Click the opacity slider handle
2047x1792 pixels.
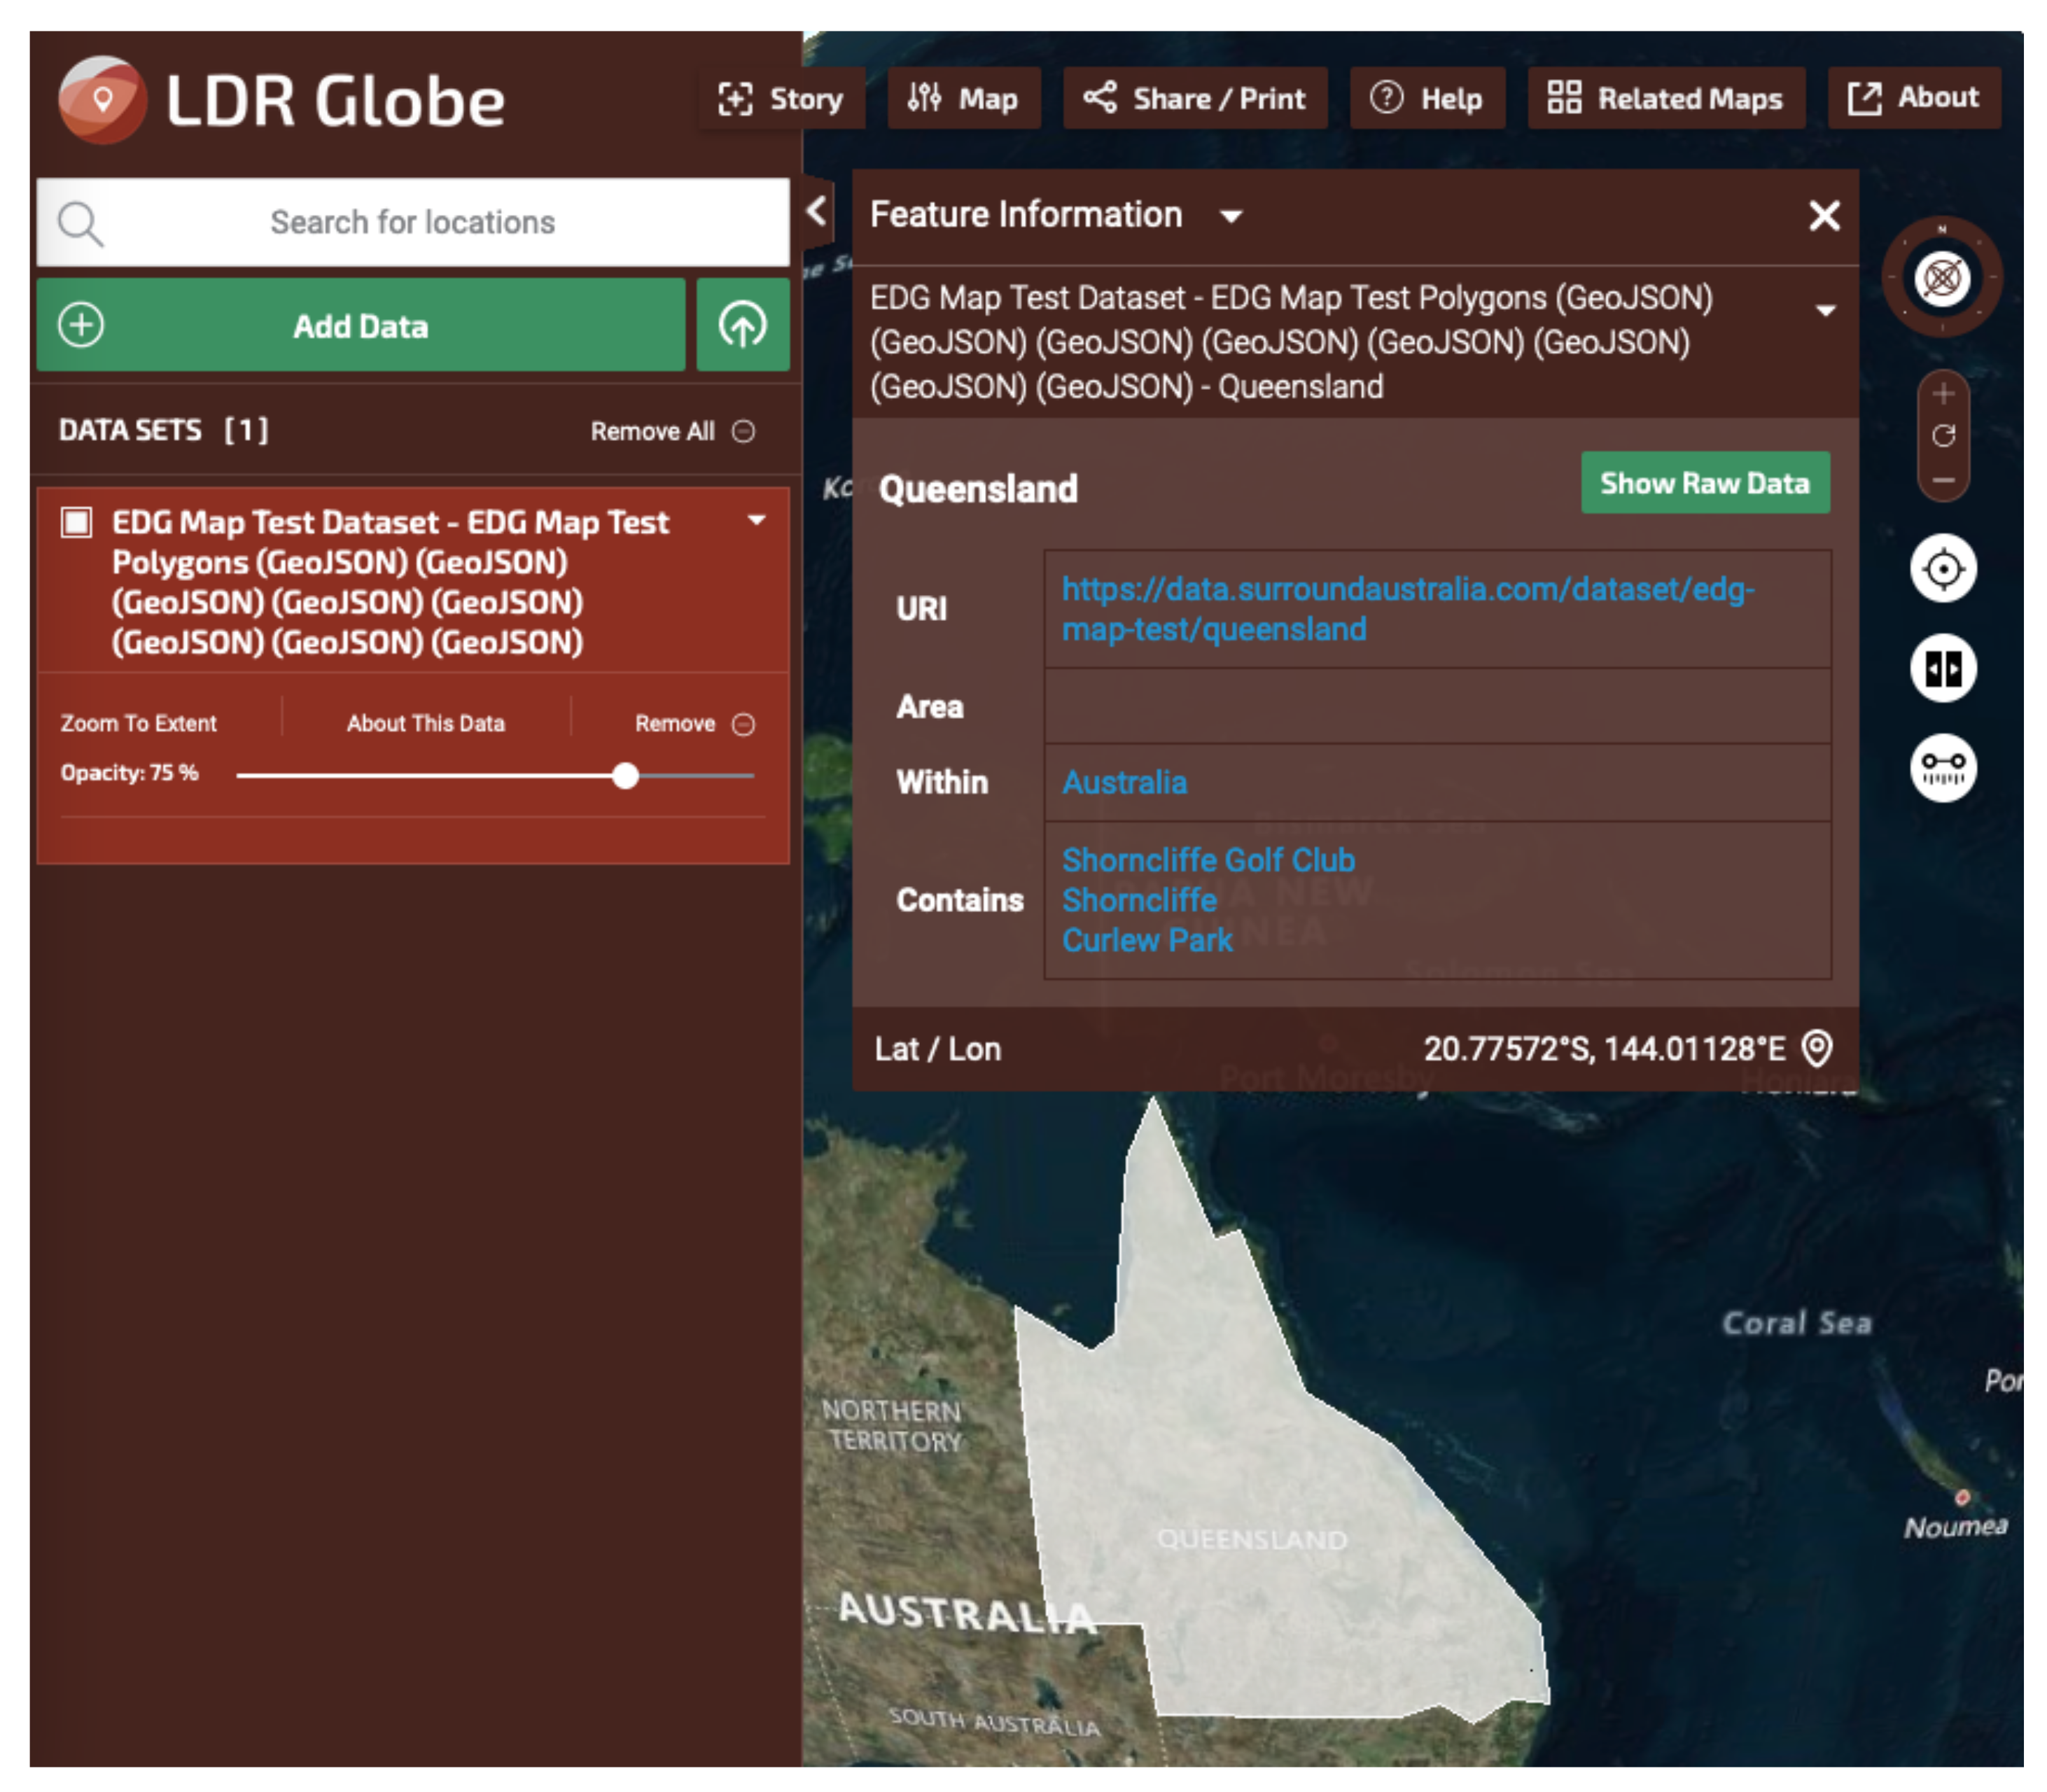[x=625, y=775]
